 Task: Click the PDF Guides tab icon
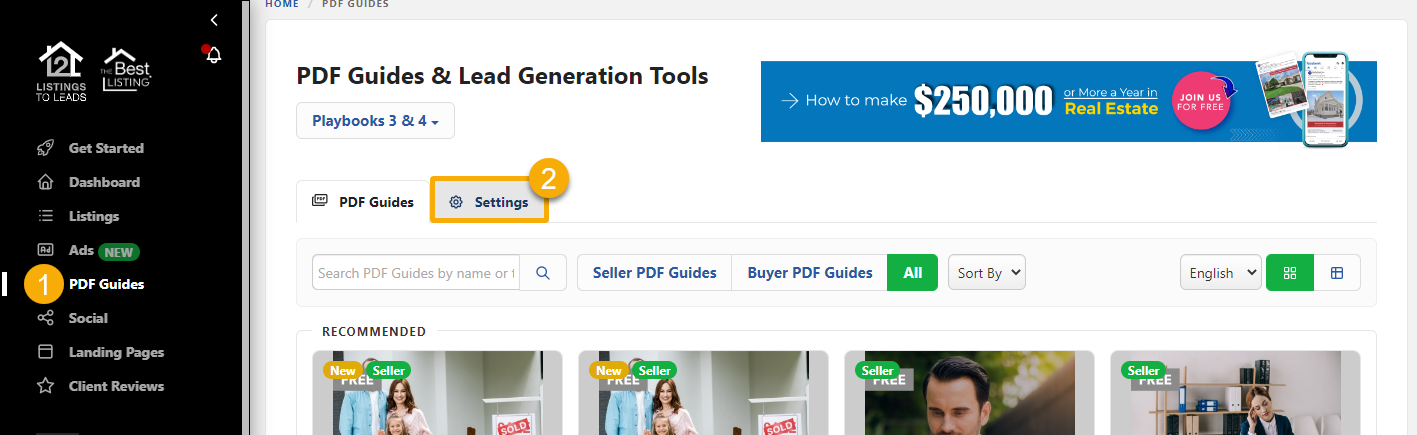point(320,201)
